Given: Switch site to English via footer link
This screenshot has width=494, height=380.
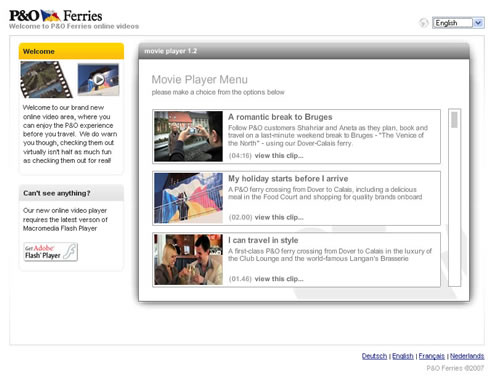Looking at the screenshot, I should click(403, 356).
